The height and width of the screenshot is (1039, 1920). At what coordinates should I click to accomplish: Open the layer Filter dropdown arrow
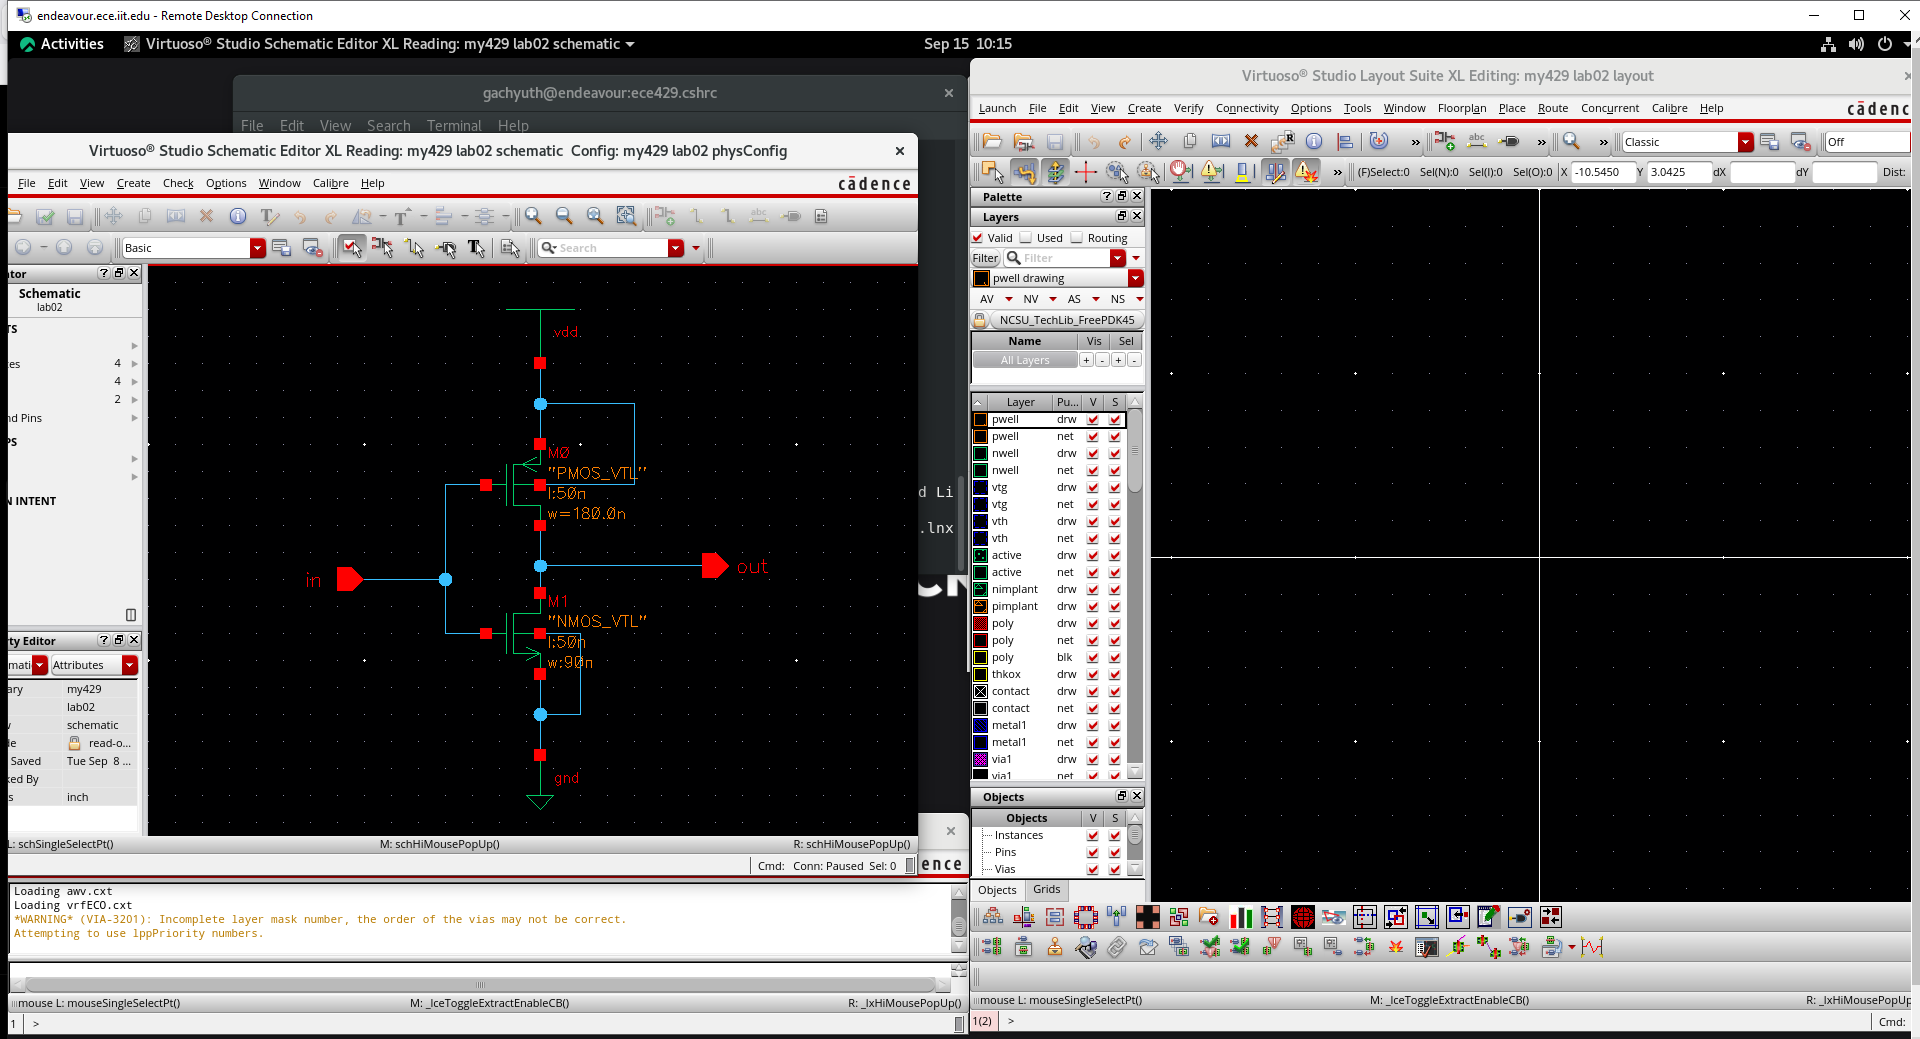click(x=1118, y=258)
